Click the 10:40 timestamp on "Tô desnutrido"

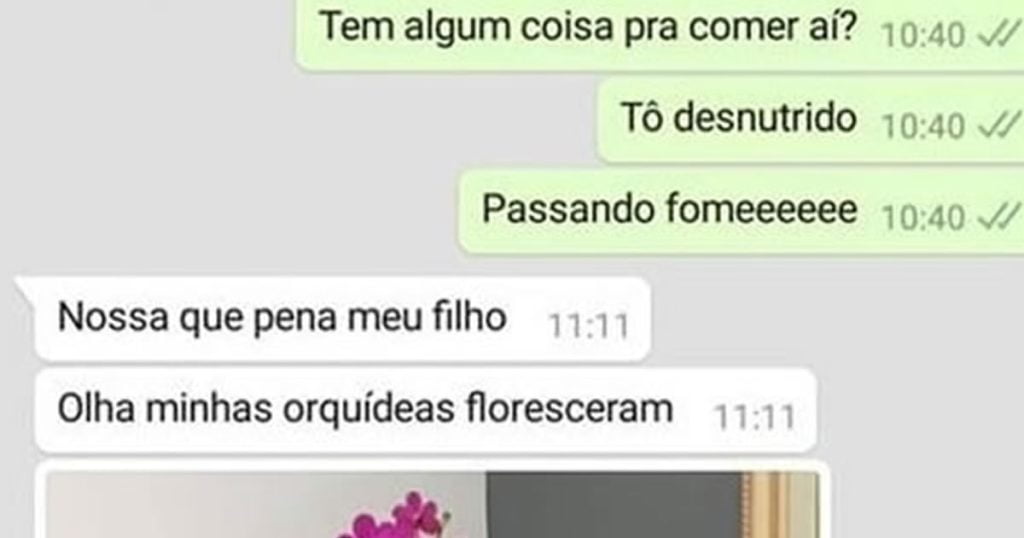tap(923, 126)
